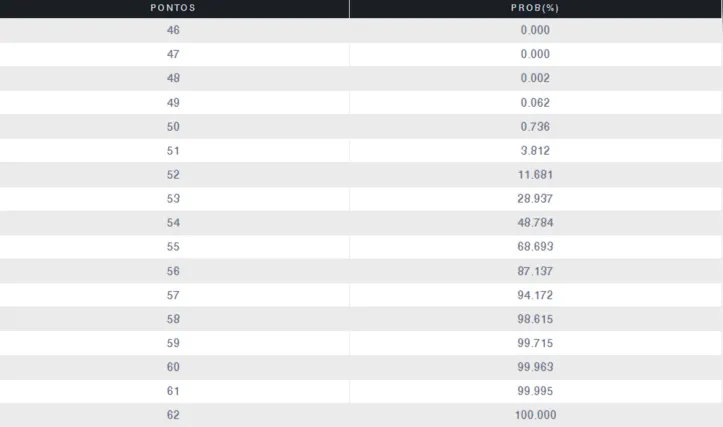Screen dimensions: 723x427
Task: Click the PROB(%) column header
Action: [535, 8]
